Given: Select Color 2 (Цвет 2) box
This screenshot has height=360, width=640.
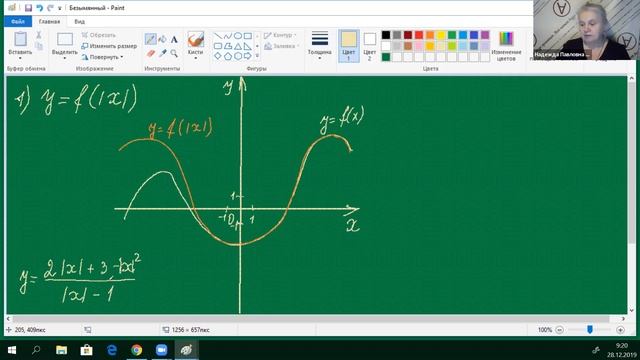Looking at the screenshot, I should tap(370, 46).
